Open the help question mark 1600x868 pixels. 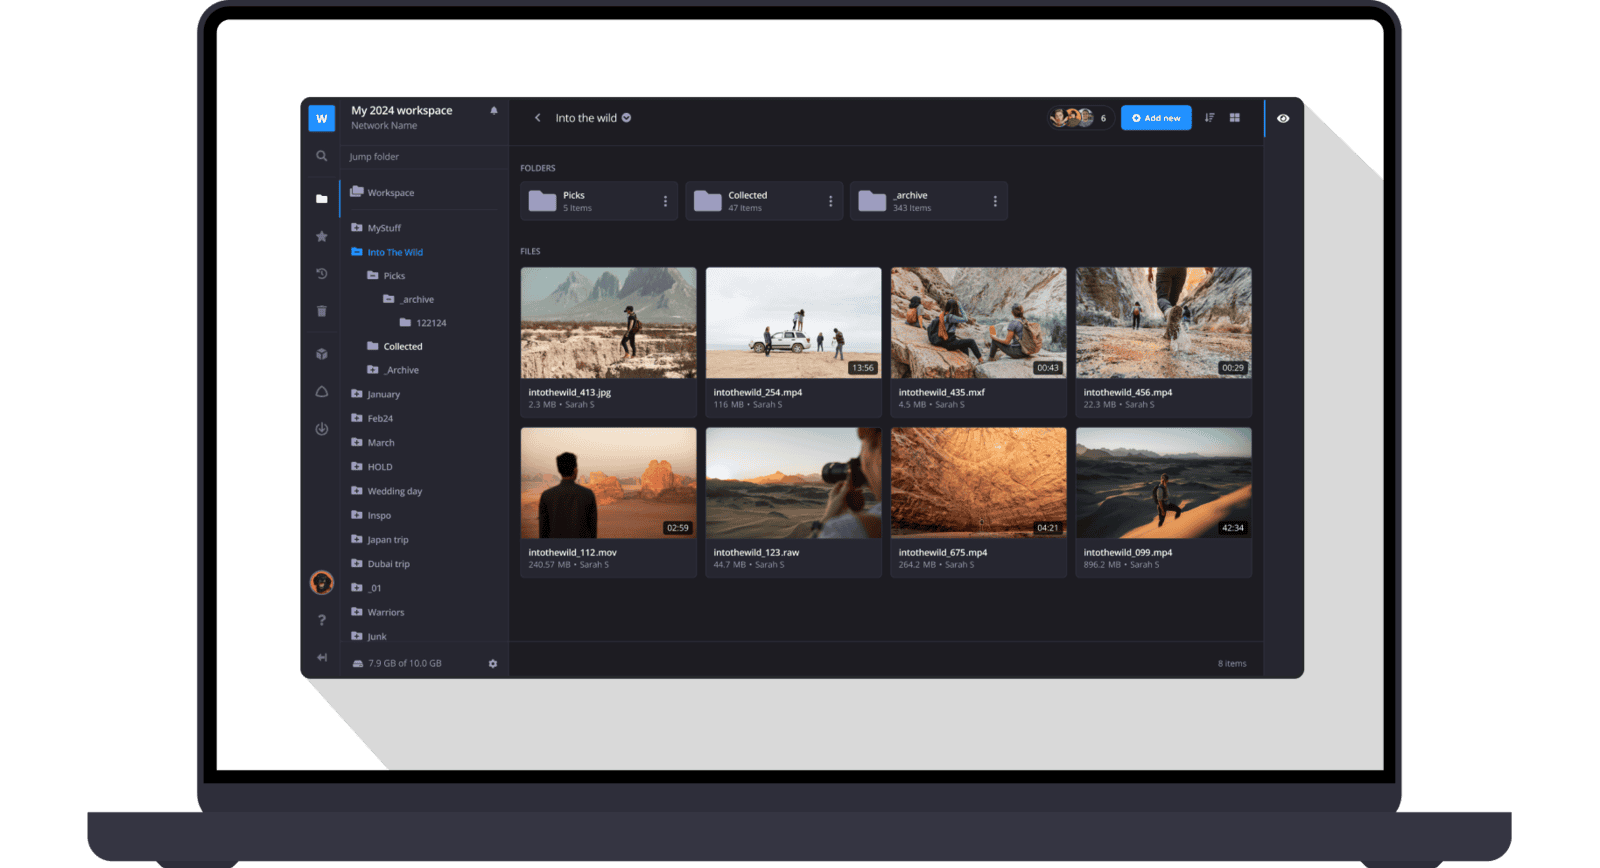[321, 620]
